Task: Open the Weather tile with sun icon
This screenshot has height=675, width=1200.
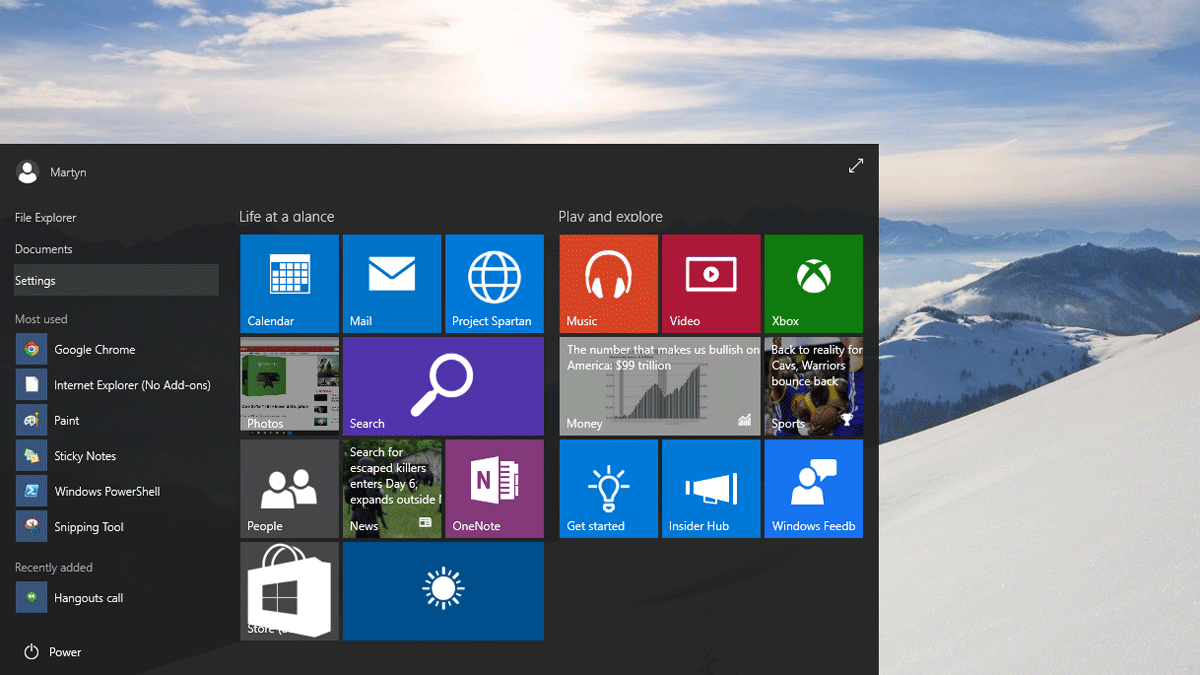Action: click(443, 591)
